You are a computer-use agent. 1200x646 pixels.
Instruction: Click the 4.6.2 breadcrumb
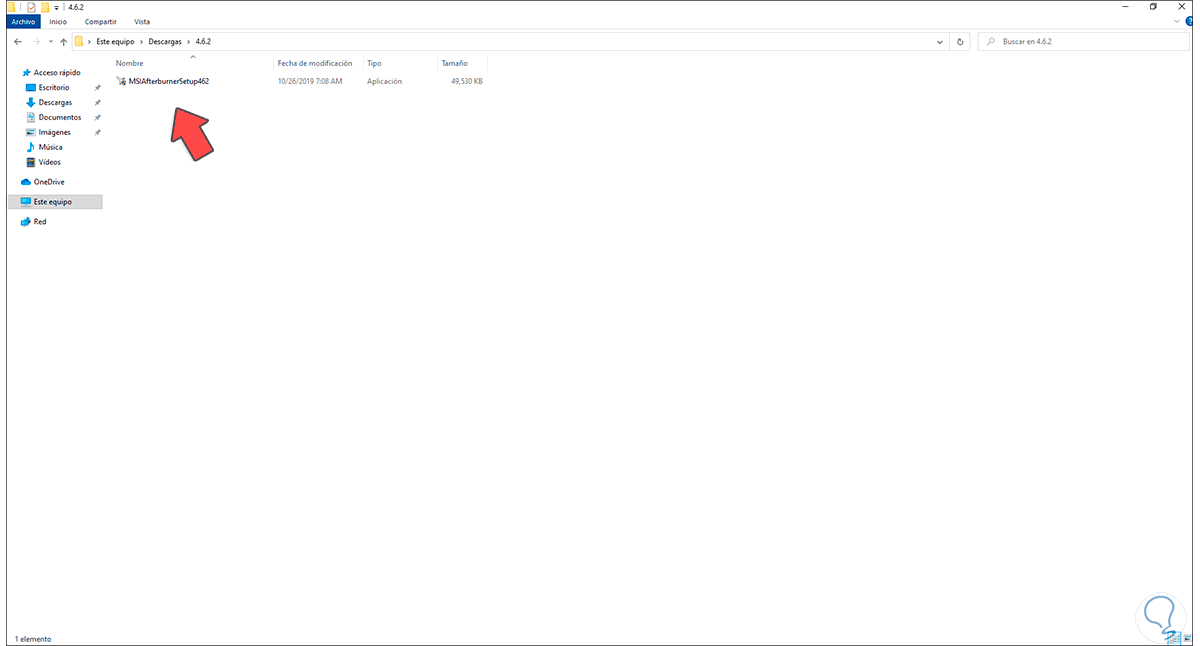tap(203, 42)
